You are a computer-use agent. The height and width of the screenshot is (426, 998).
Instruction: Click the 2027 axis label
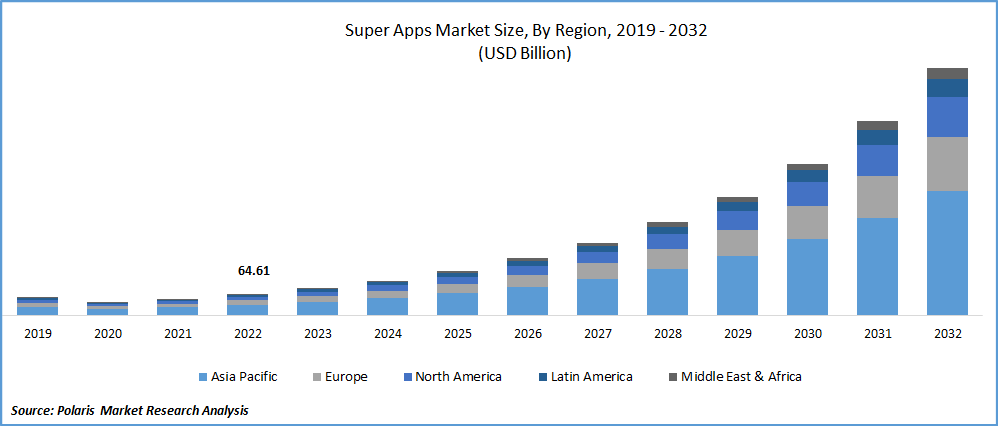click(598, 334)
